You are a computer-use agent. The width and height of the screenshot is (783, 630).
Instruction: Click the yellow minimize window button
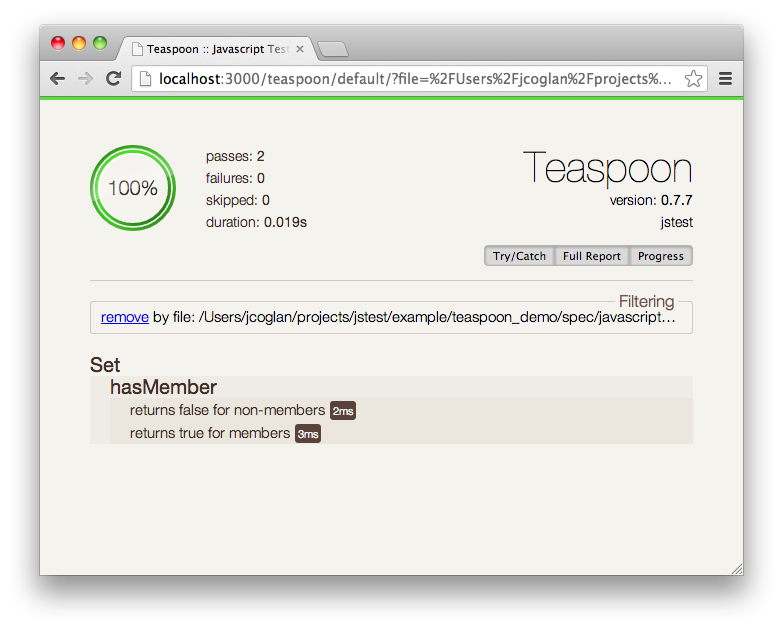tap(79, 43)
